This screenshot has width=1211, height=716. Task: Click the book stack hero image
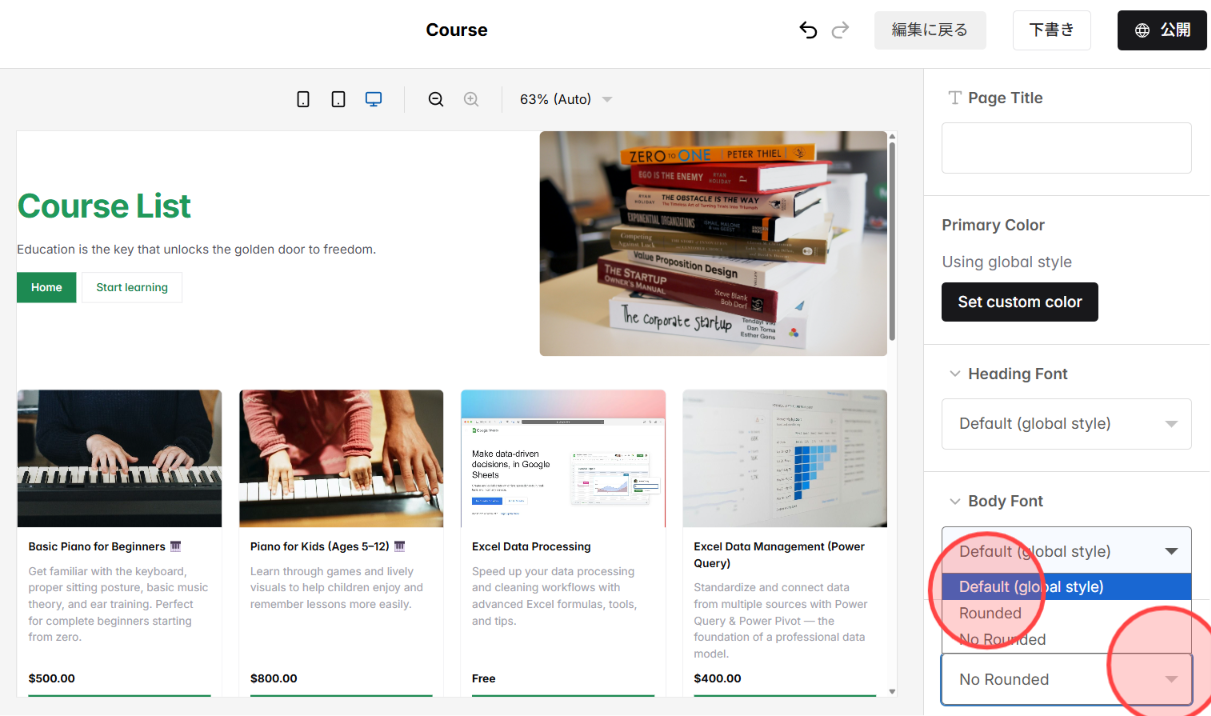click(713, 243)
